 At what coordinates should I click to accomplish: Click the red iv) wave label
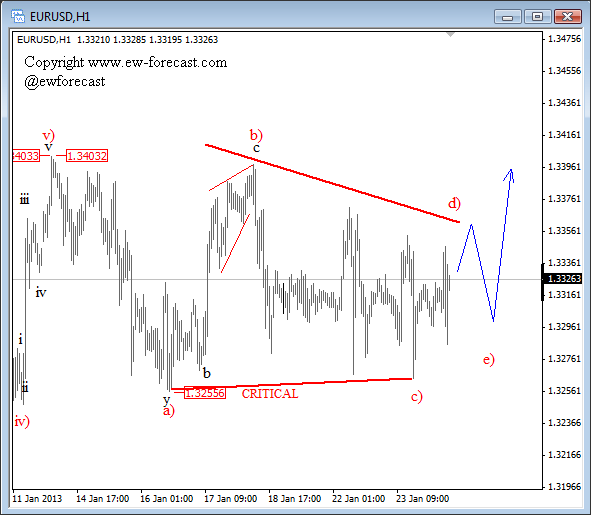pos(22,421)
